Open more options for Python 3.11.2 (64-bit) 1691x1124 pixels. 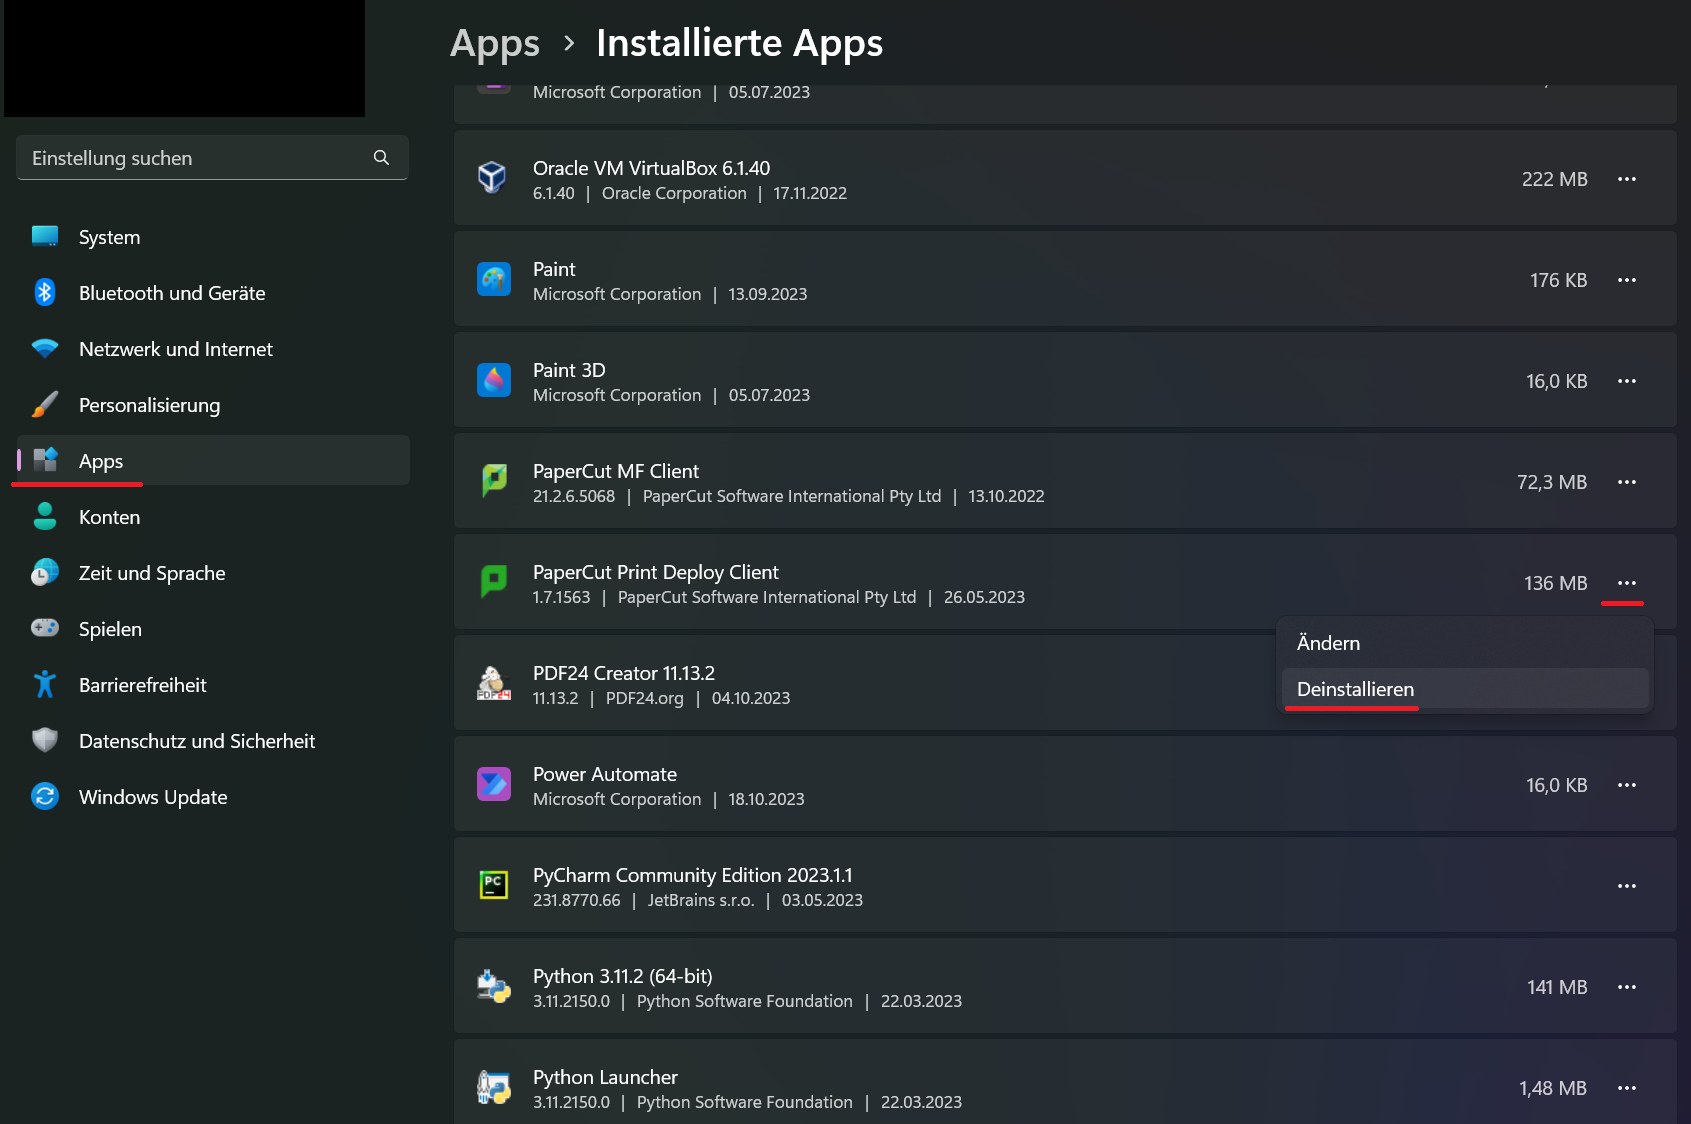(x=1627, y=987)
